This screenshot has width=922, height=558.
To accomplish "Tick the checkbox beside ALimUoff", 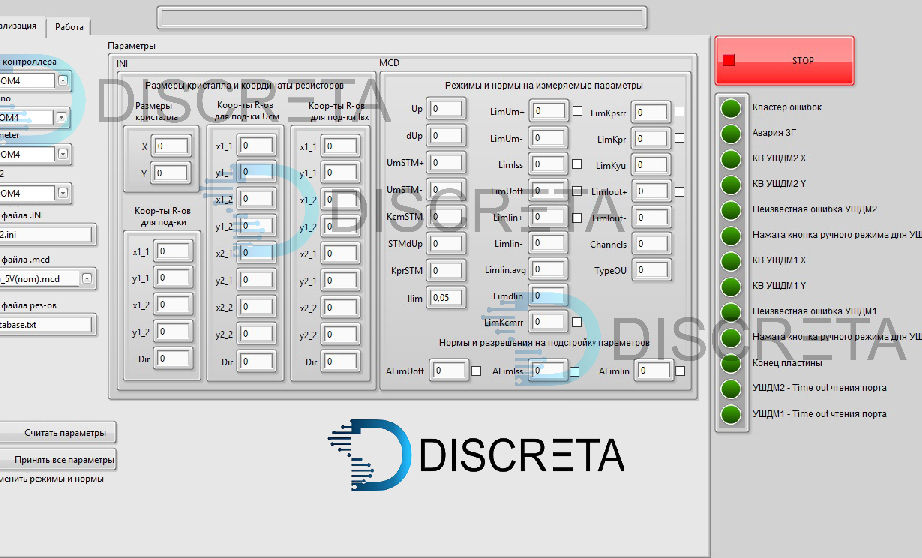I will [477, 371].
